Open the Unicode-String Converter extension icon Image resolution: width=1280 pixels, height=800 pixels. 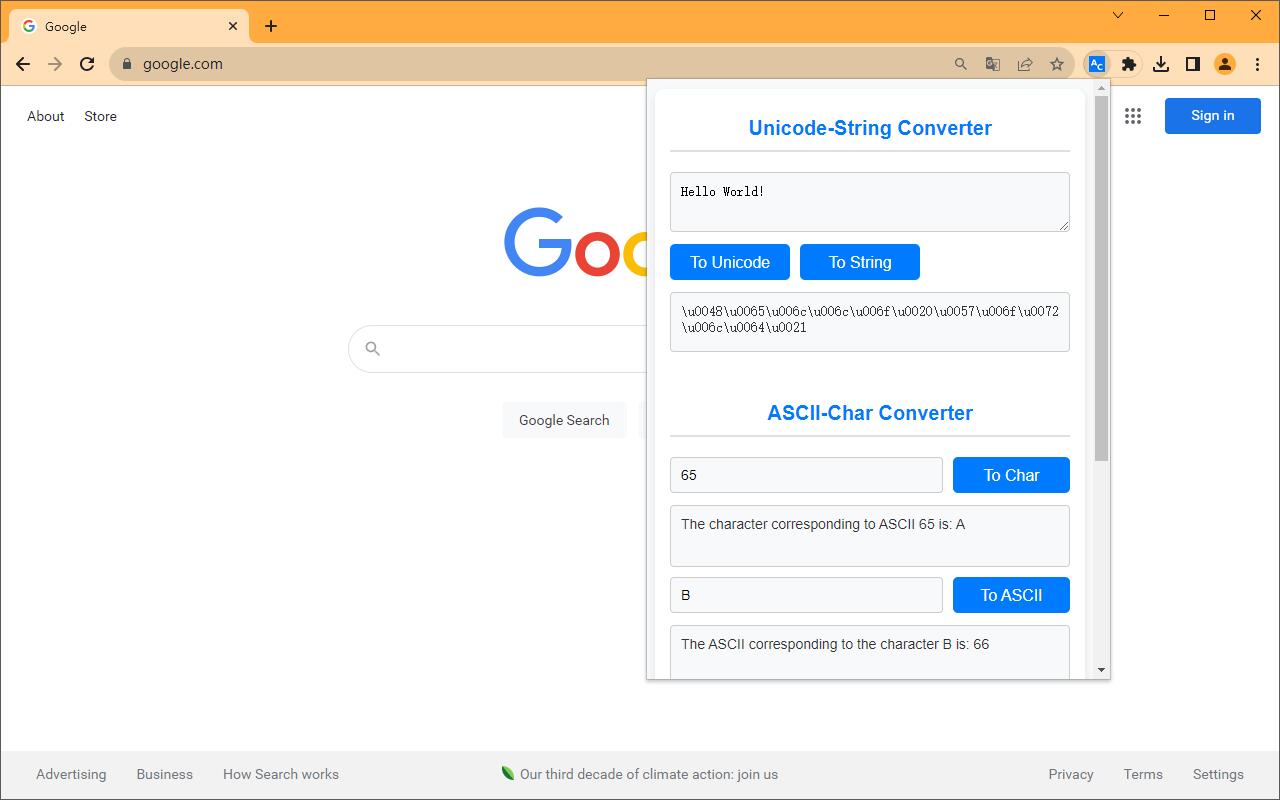(x=1096, y=63)
